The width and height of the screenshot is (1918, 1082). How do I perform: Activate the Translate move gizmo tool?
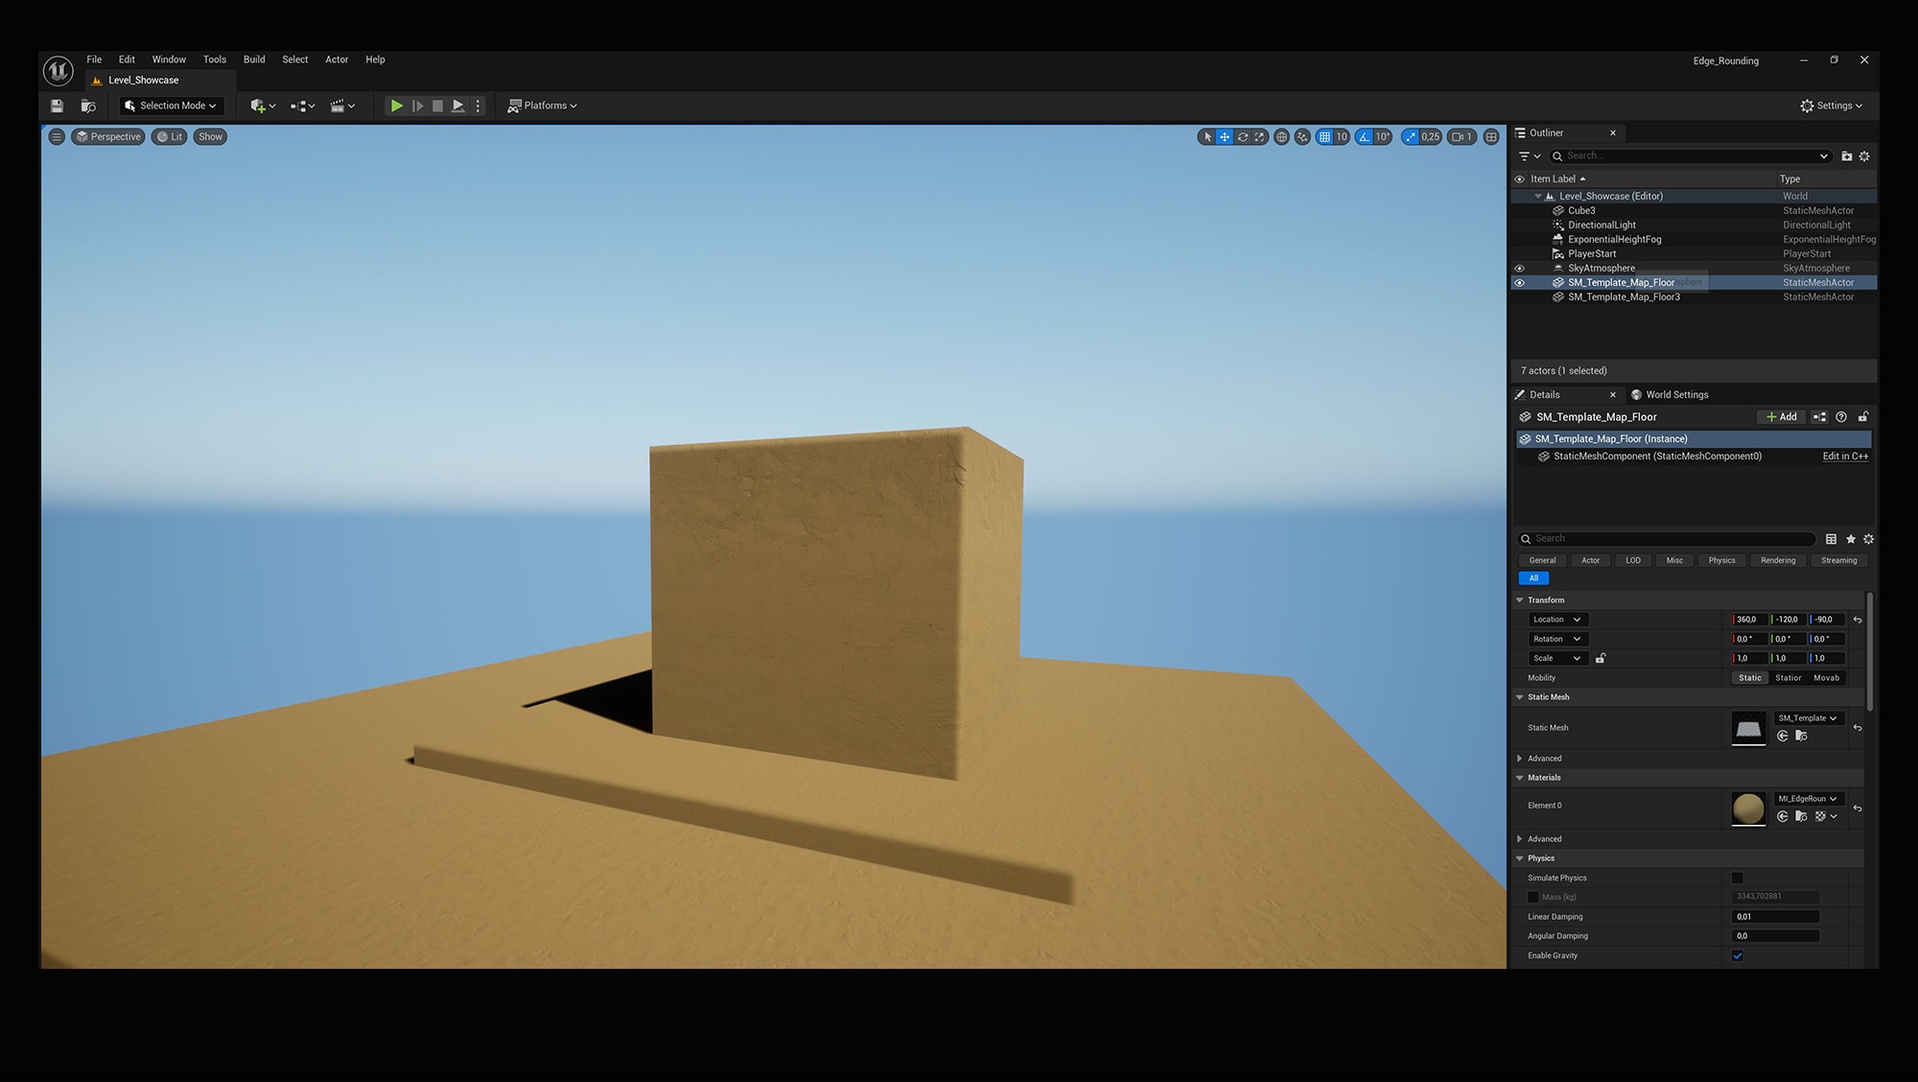pos(1225,137)
